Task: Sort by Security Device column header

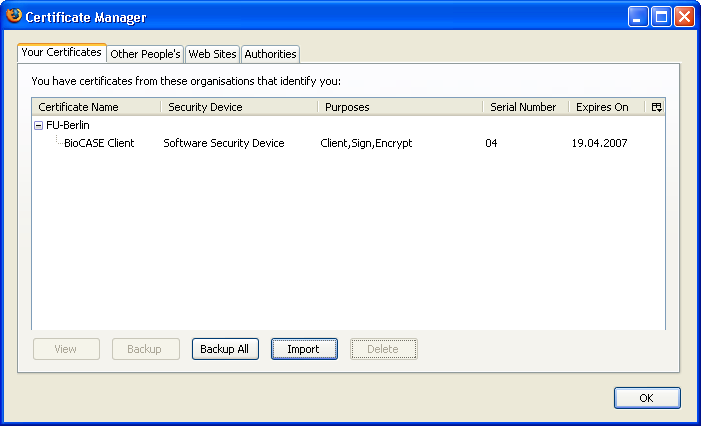Action: click(238, 107)
